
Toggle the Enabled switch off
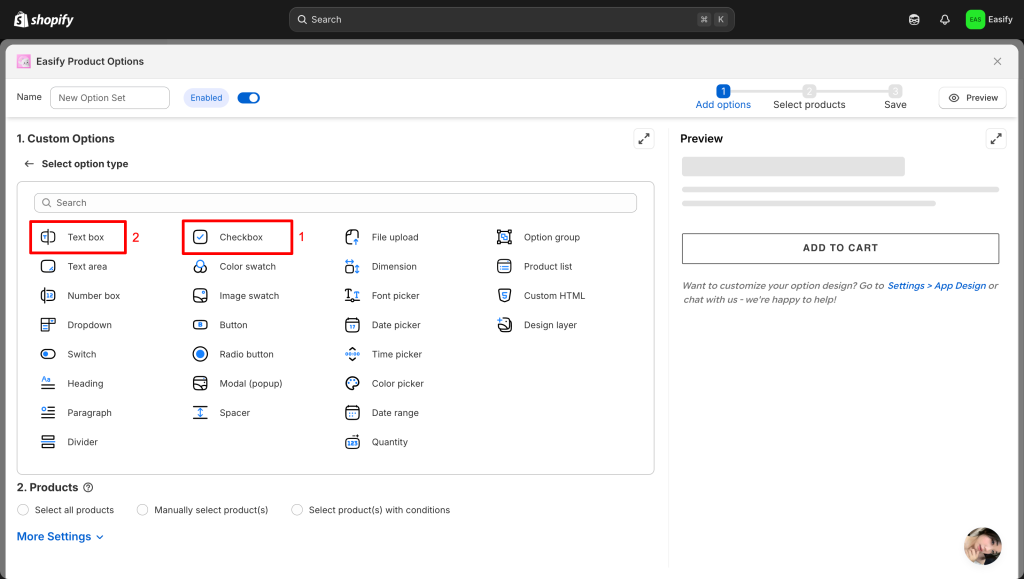click(248, 98)
